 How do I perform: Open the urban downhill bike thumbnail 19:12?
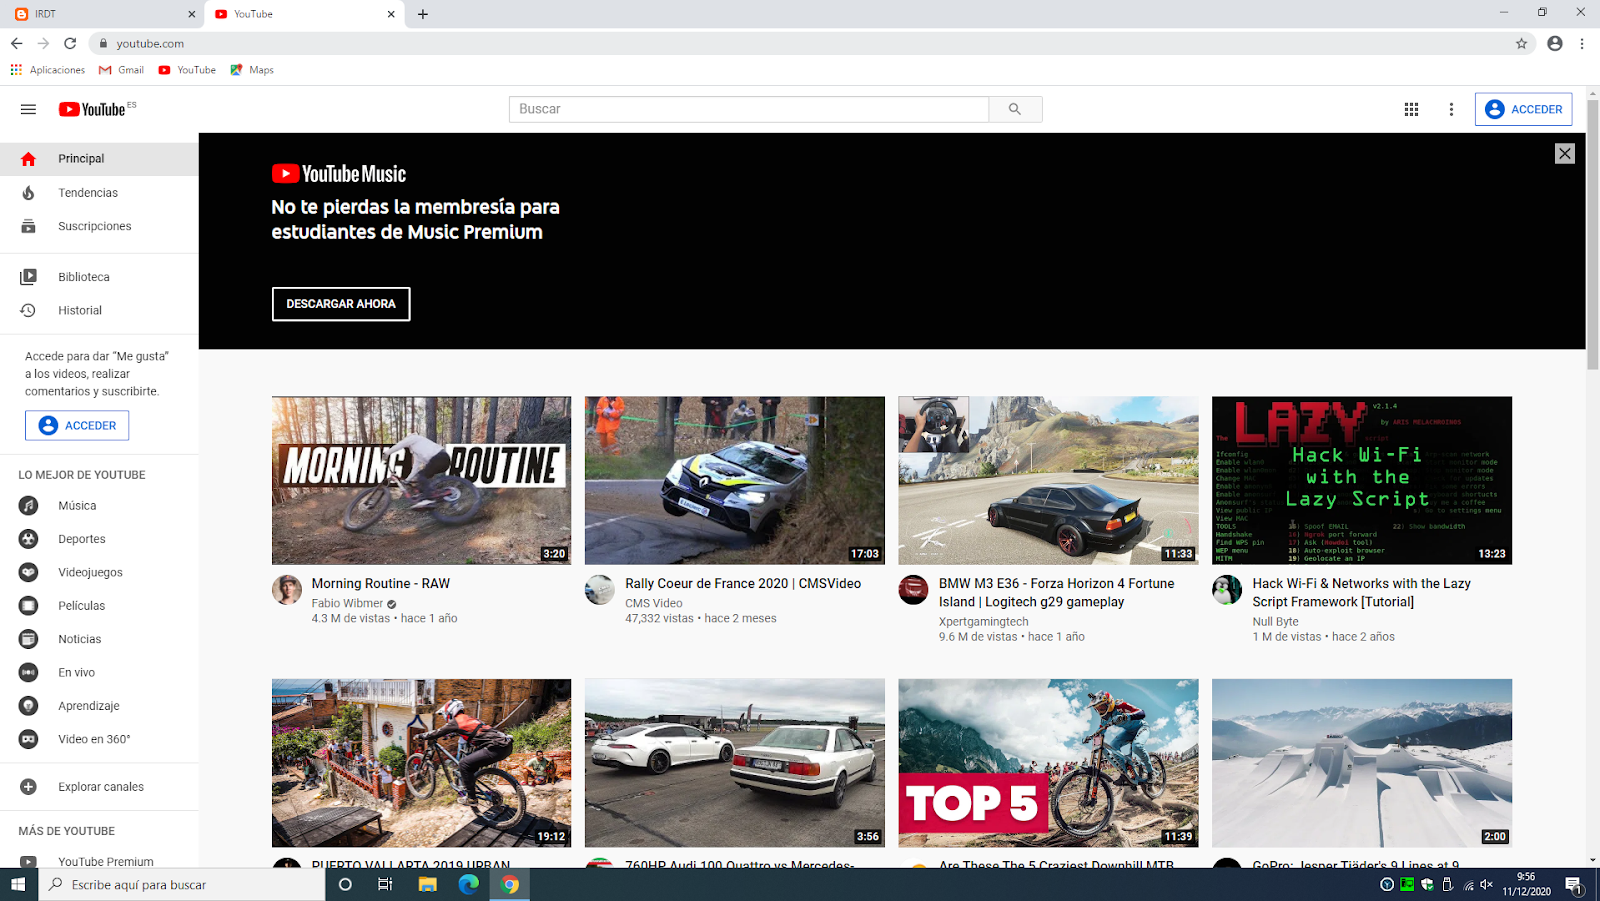(x=421, y=763)
